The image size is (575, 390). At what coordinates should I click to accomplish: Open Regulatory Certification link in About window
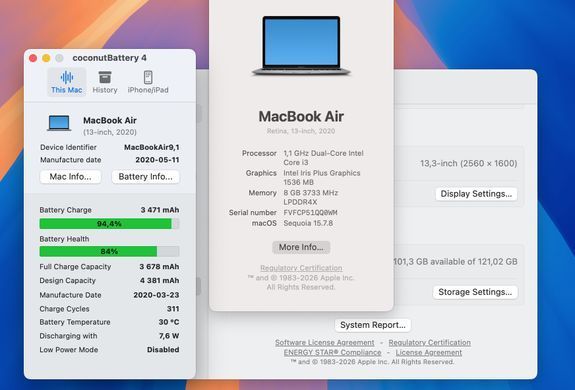pyautogui.click(x=301, y=268)
